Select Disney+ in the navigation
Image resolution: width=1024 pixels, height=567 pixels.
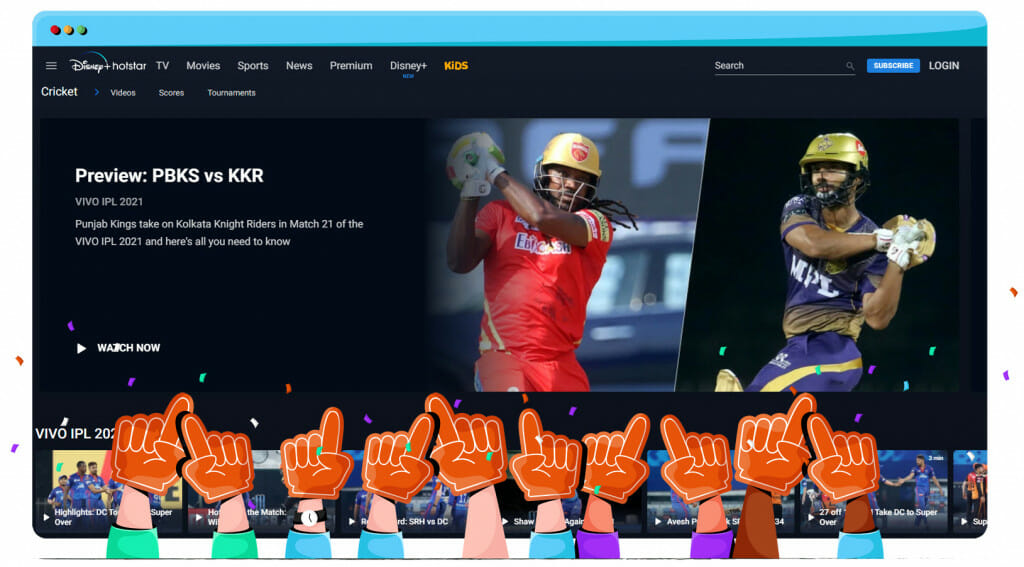(408, 65)
